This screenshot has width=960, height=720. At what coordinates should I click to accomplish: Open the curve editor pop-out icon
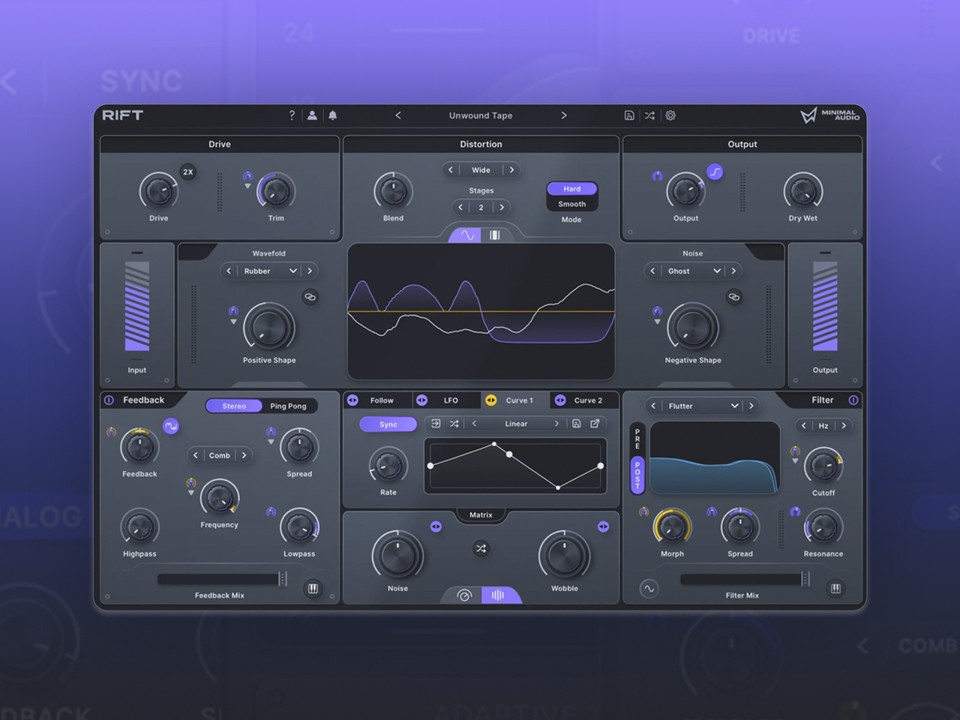594,424
